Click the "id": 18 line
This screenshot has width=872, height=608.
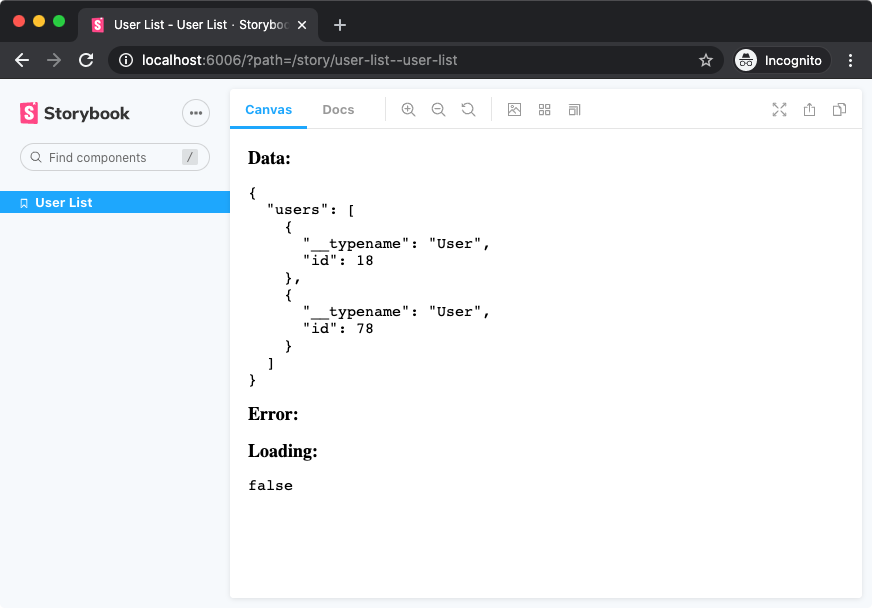point(338,260)
